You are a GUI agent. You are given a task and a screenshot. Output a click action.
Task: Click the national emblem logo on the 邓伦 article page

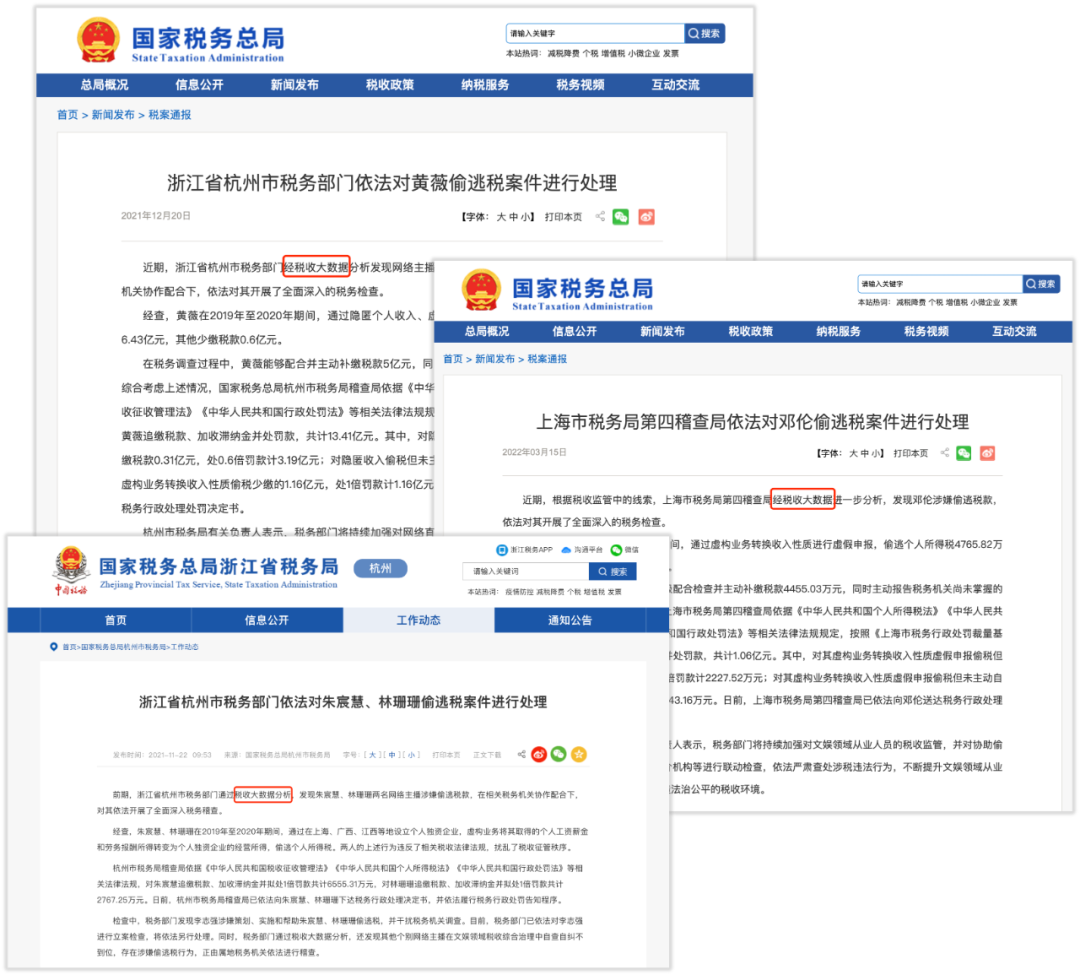coord(481,290)
